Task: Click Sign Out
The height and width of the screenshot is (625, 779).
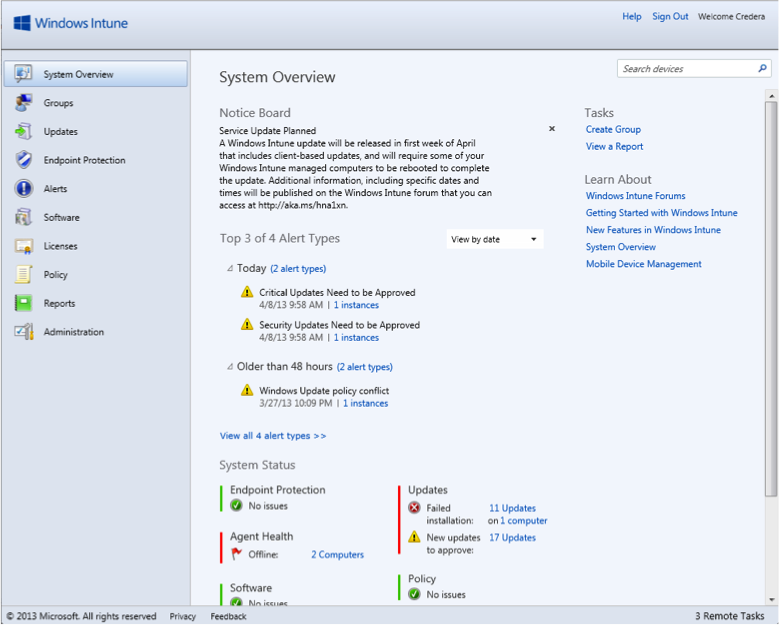Action: (670, 16)
